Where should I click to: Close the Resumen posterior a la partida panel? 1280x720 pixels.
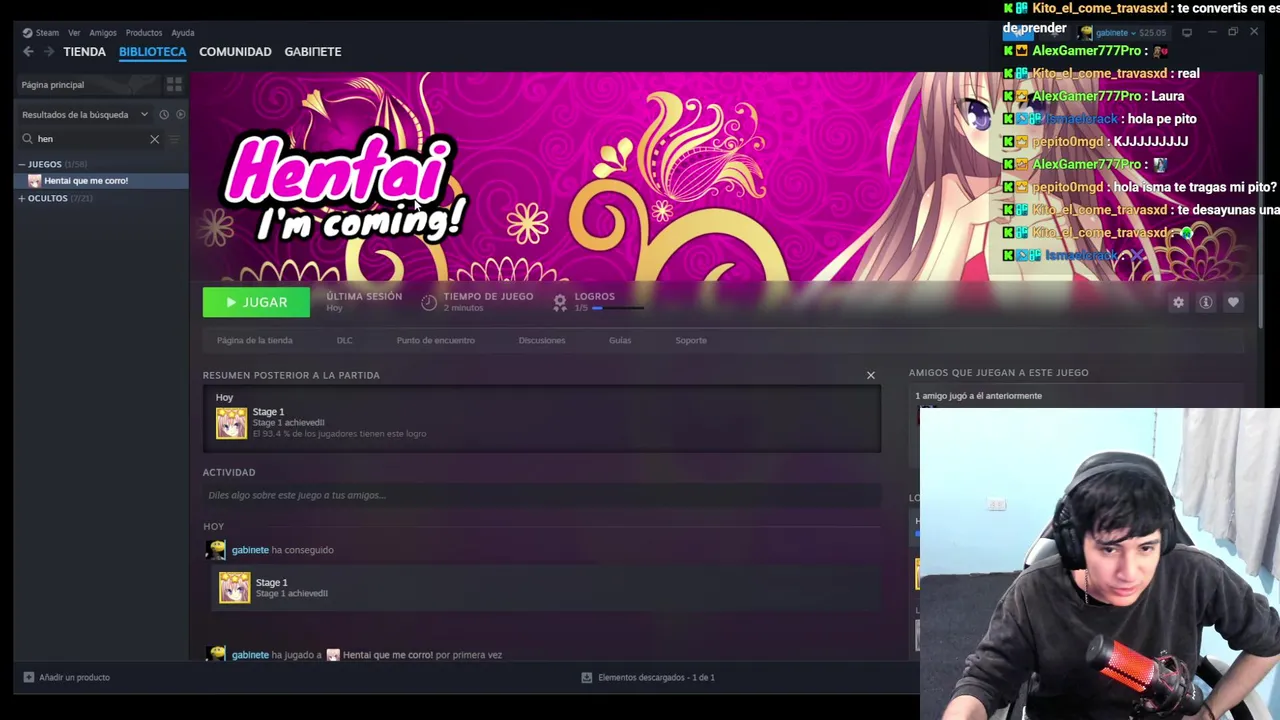point(871,375)
